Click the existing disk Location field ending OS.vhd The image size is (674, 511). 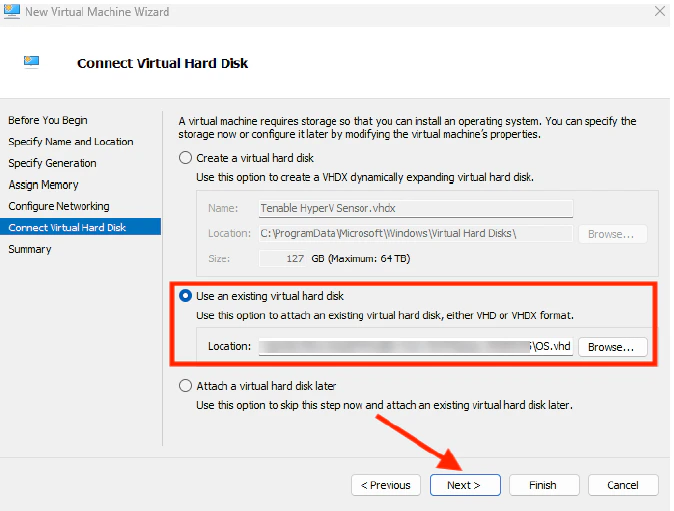(416, 346)
